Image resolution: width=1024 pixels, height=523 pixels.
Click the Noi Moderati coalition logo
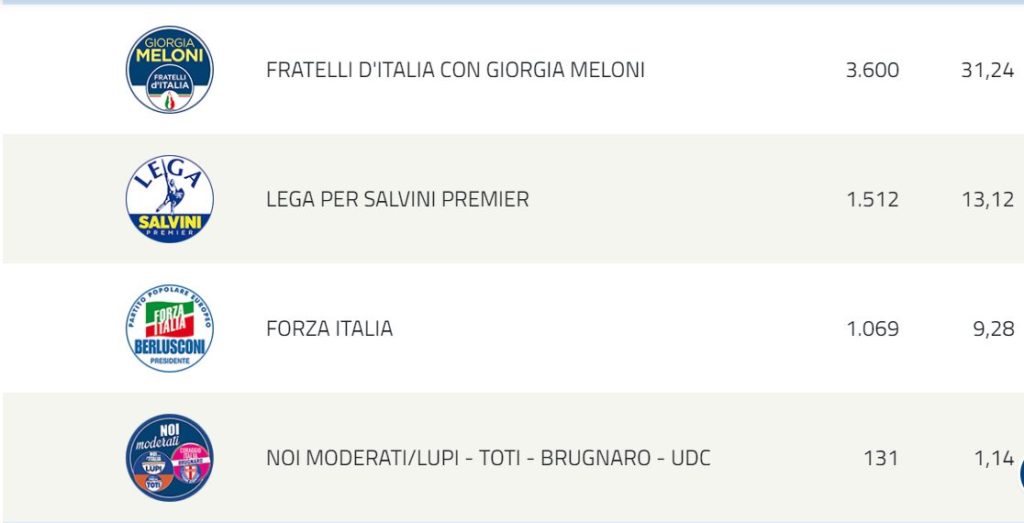[169, 458]
